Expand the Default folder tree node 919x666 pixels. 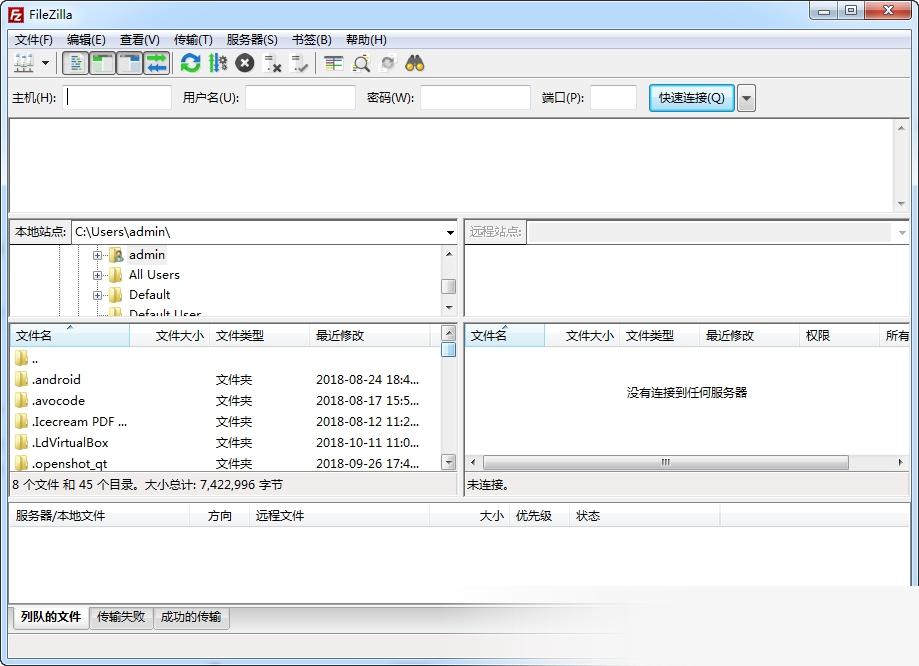click(x=97, y=295)
